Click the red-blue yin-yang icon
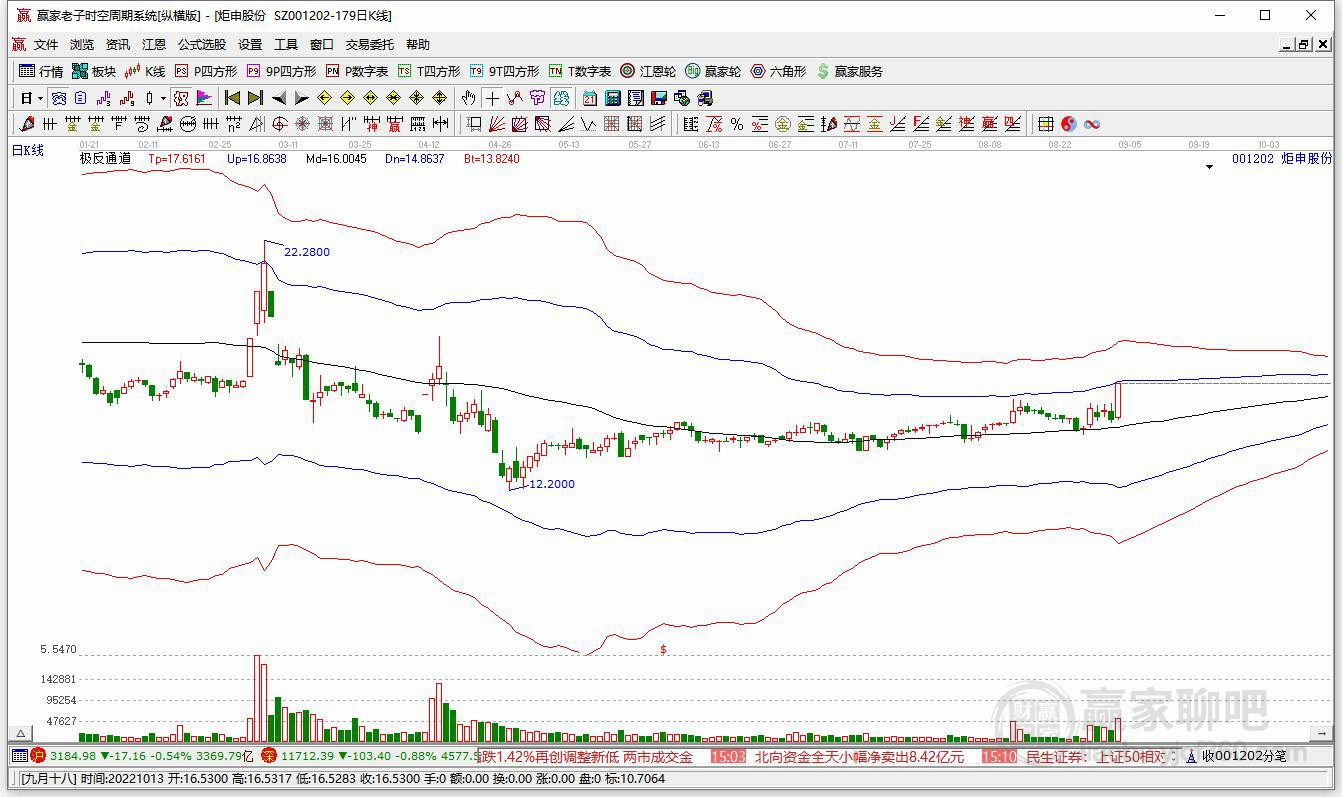1342x797 pixels. pyautogui.click(x=1069, y=124)
